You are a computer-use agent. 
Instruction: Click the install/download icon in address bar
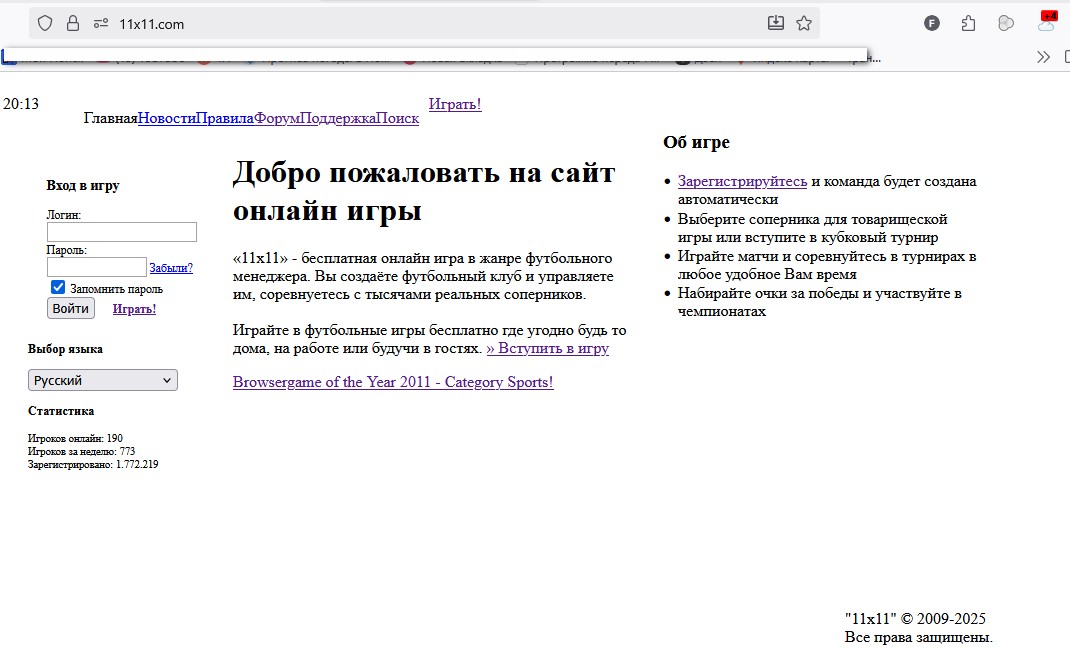click(x=775, y=23)
